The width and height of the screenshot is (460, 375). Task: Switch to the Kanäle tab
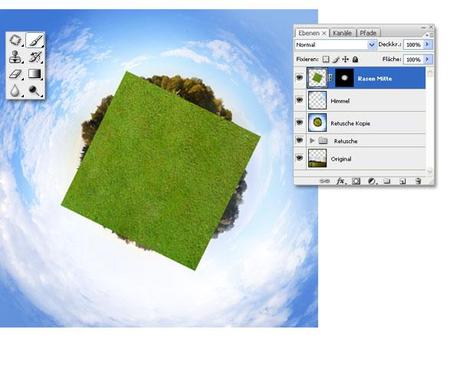[x=342, y=33]
